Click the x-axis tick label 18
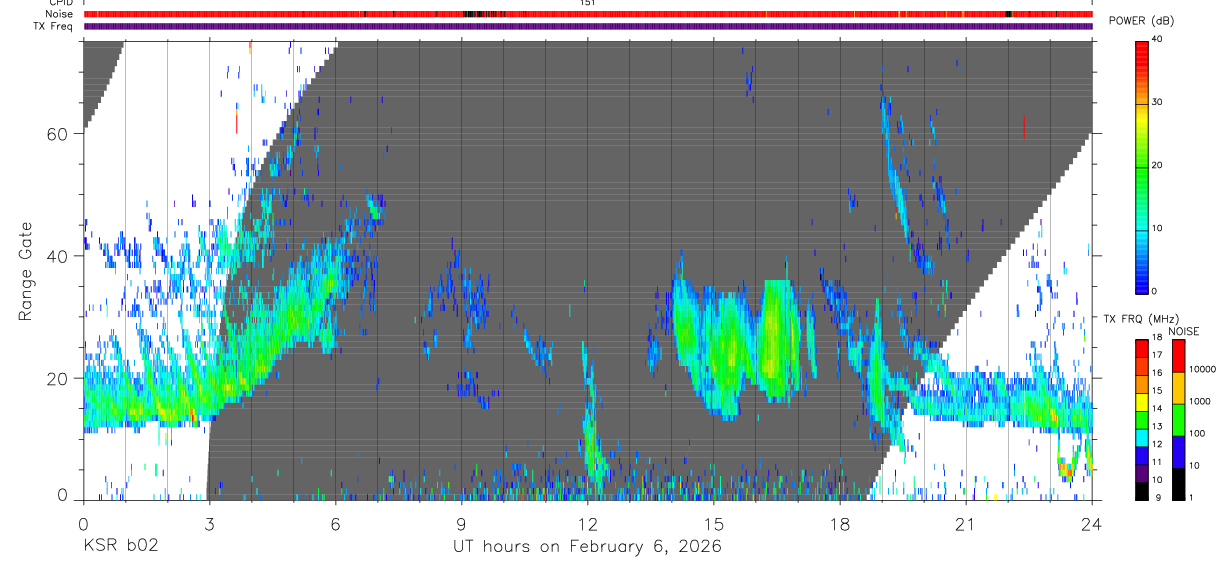Viewport: 1228px width, 567px height. [840, 524]
